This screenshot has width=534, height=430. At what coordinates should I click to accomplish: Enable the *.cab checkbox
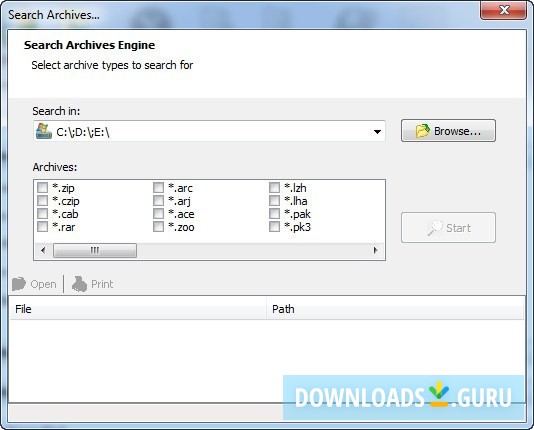point(42,214)
